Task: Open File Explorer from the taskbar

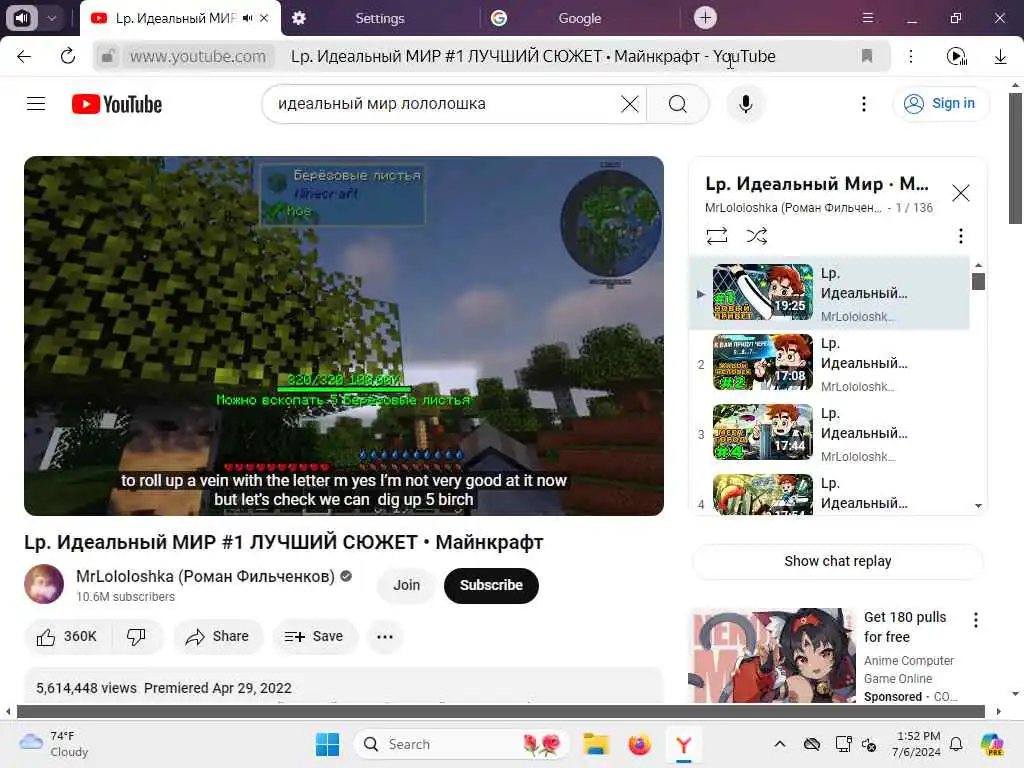Action: [596, 744]
